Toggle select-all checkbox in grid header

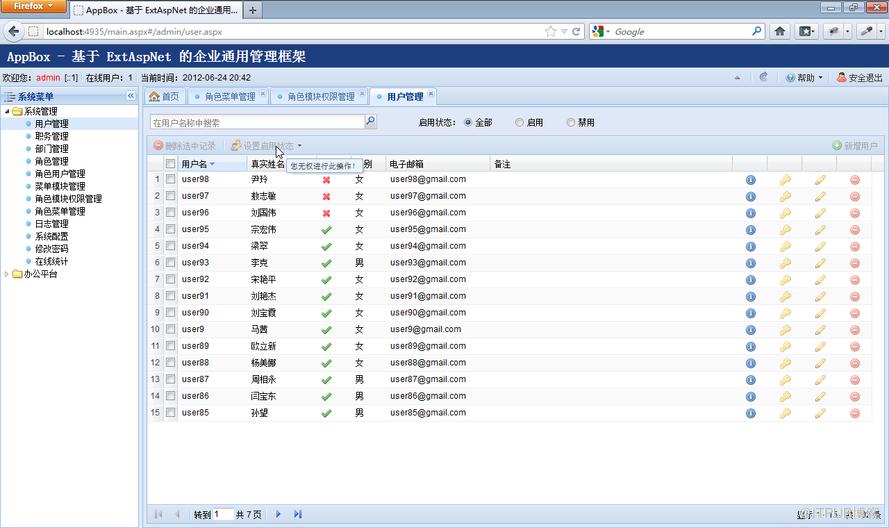click(x=170, y=164)
